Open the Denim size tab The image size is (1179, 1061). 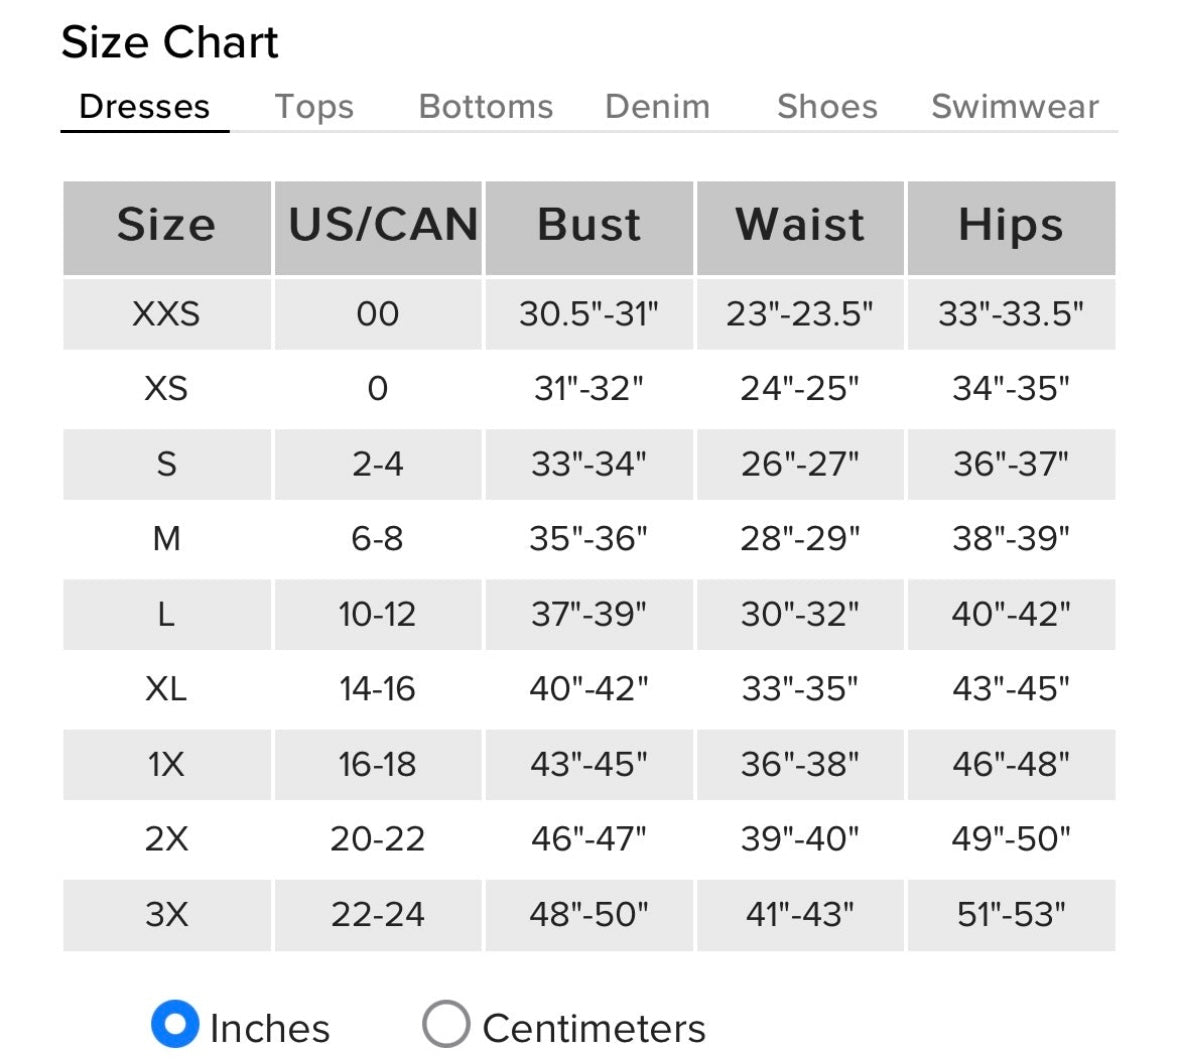click(x=657, y=107)
